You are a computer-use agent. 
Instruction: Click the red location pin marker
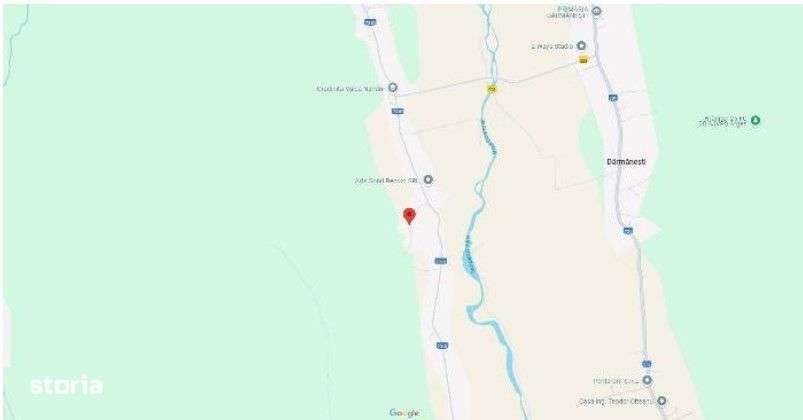coord(409,216)
